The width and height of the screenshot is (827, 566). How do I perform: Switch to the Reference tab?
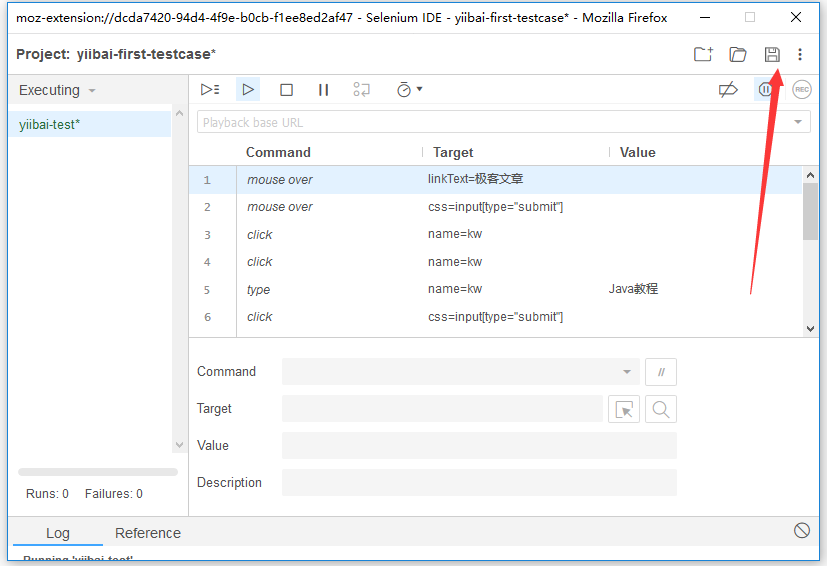(148, 533)
